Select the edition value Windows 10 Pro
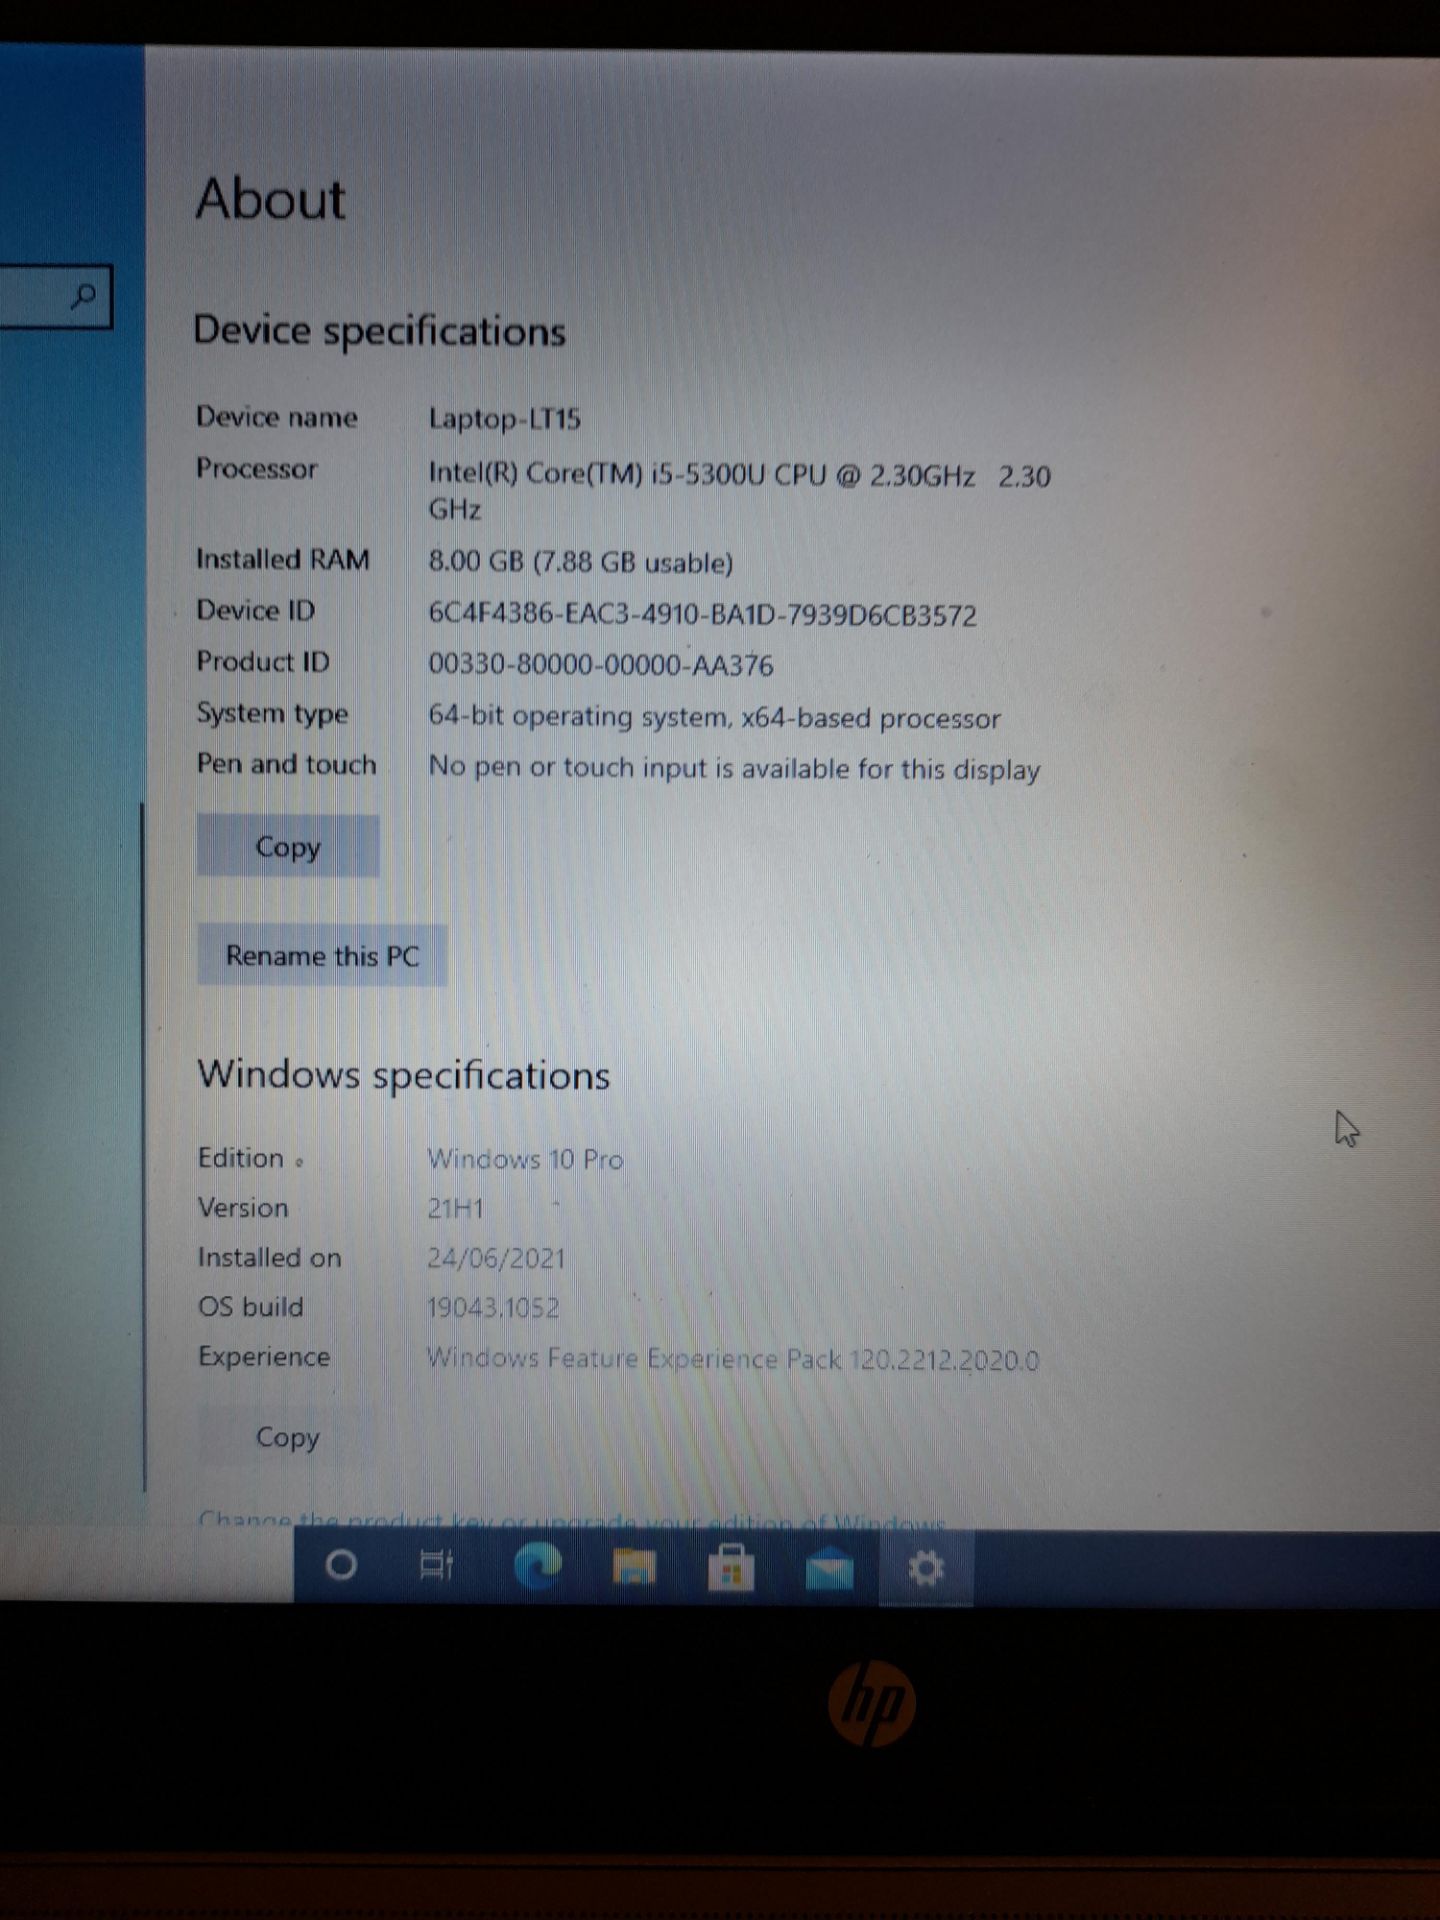This screenshot has width=1440, height=1920. (x=525, y=1159)
